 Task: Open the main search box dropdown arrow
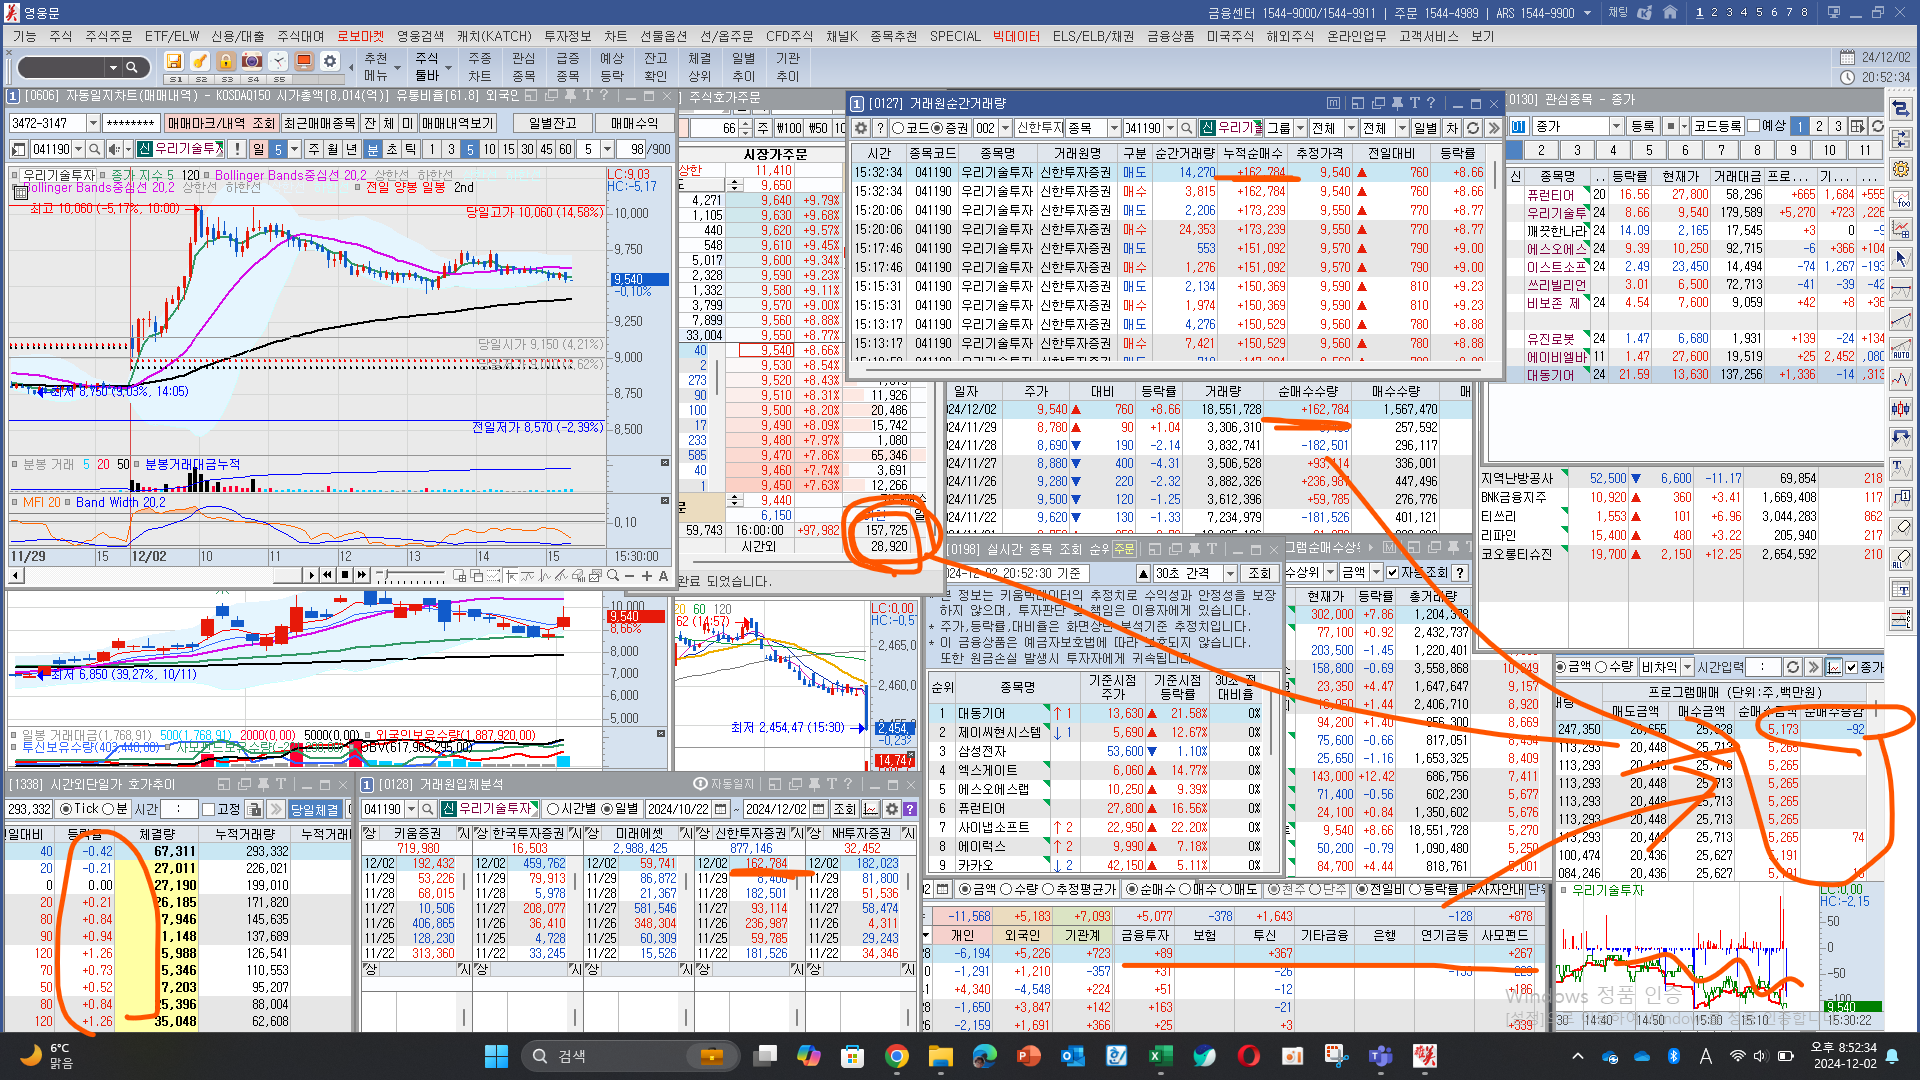(111, 68)
